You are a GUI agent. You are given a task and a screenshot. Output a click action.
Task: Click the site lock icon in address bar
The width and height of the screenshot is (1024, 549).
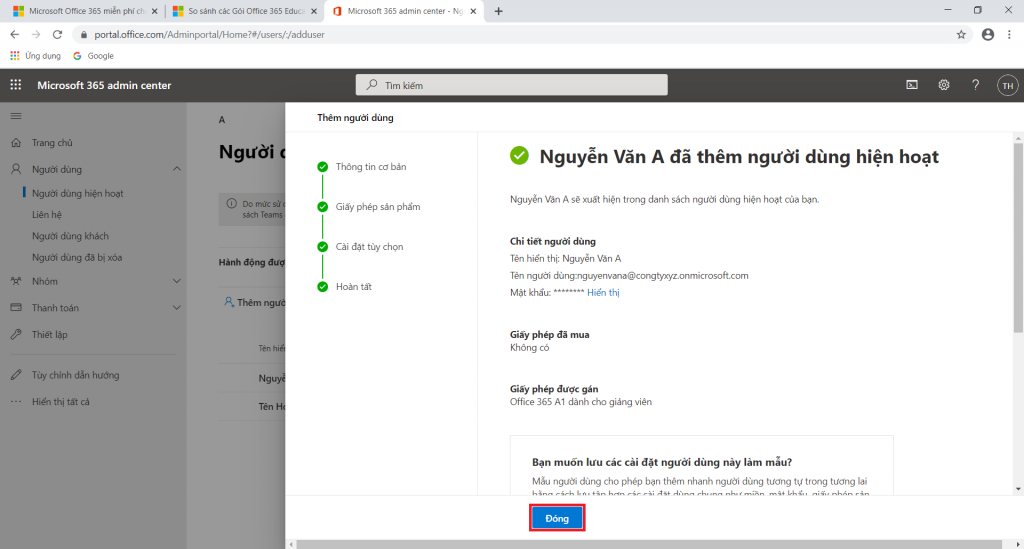coord(84,35)
